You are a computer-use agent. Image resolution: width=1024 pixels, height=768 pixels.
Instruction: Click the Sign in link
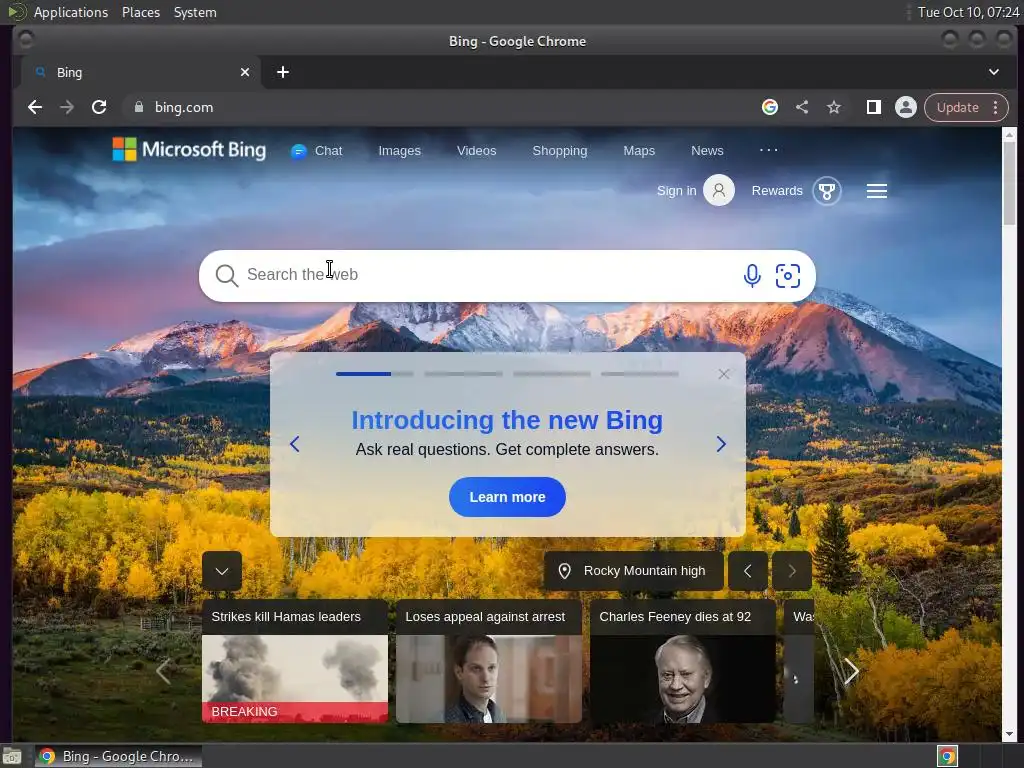[x=677, y=191]
